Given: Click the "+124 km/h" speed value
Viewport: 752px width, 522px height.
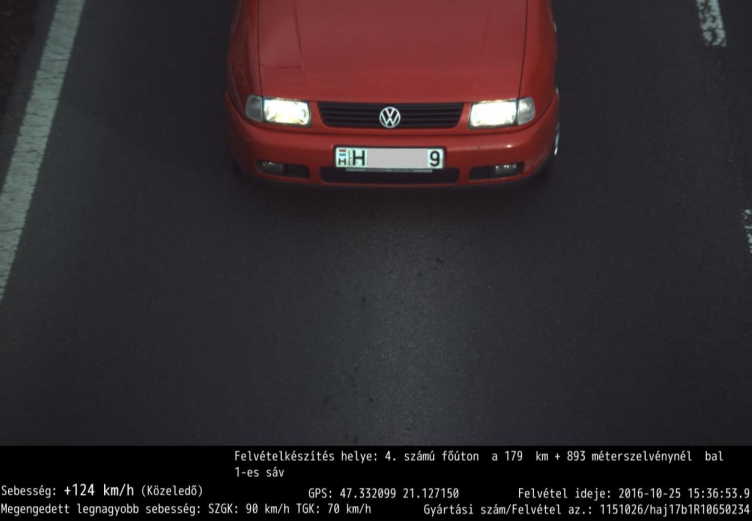Looking at the screenshot, I should pos(99,490).
